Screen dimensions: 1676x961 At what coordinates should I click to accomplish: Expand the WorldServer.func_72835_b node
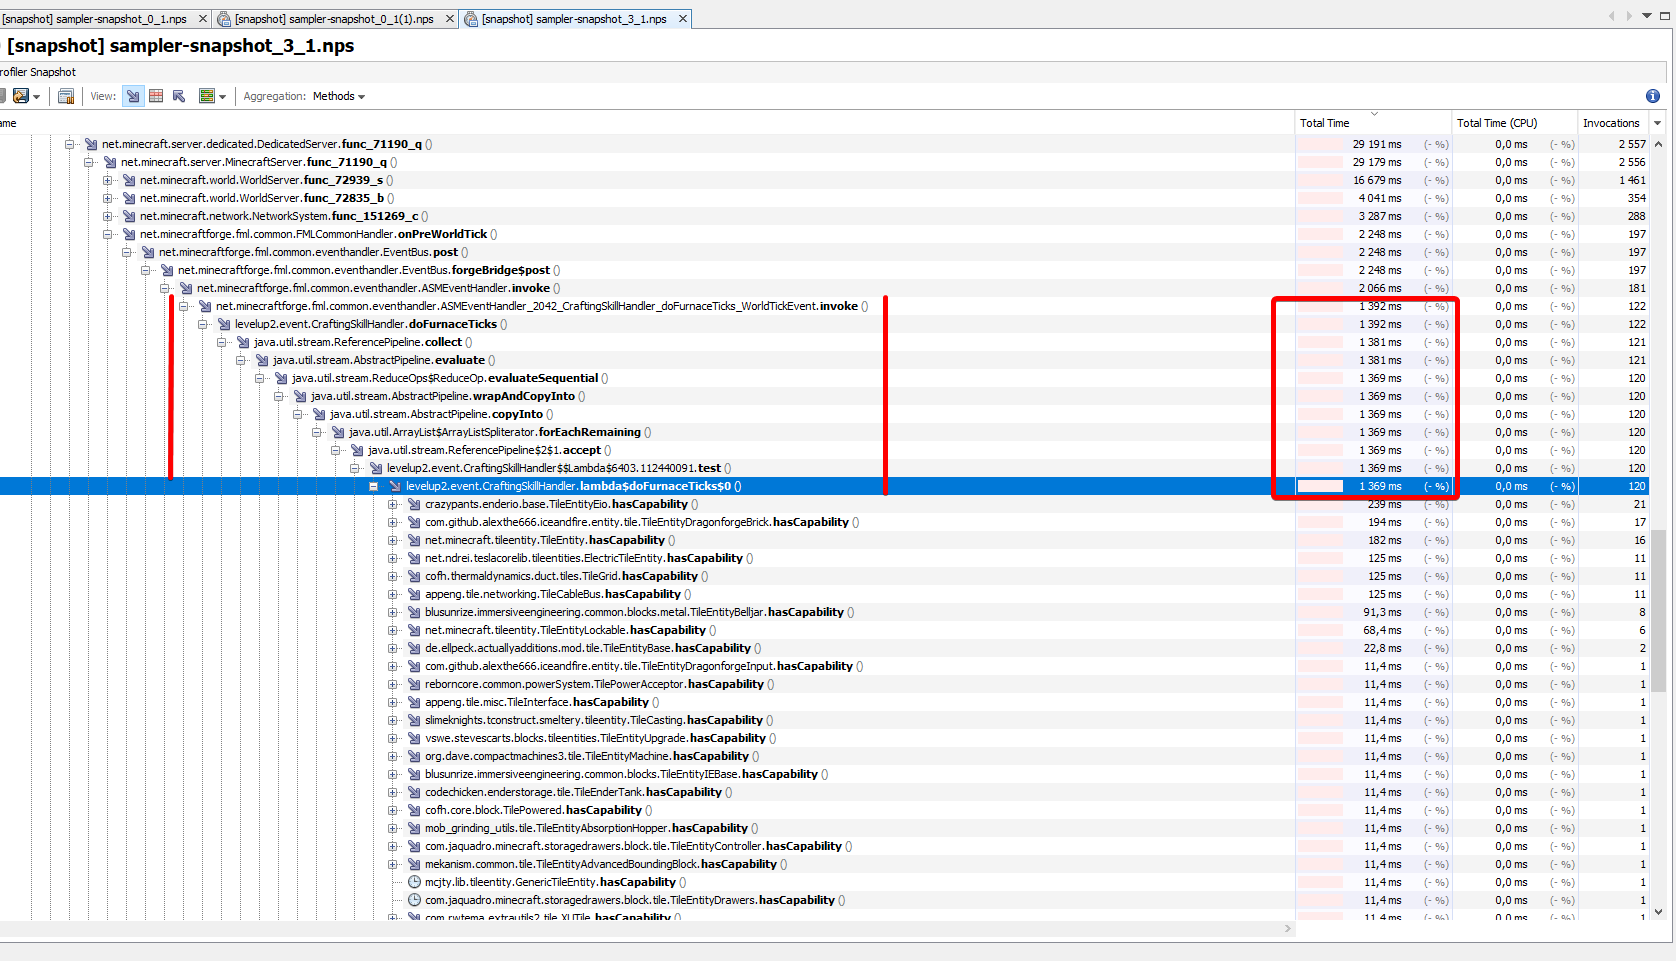coord(108,198)
